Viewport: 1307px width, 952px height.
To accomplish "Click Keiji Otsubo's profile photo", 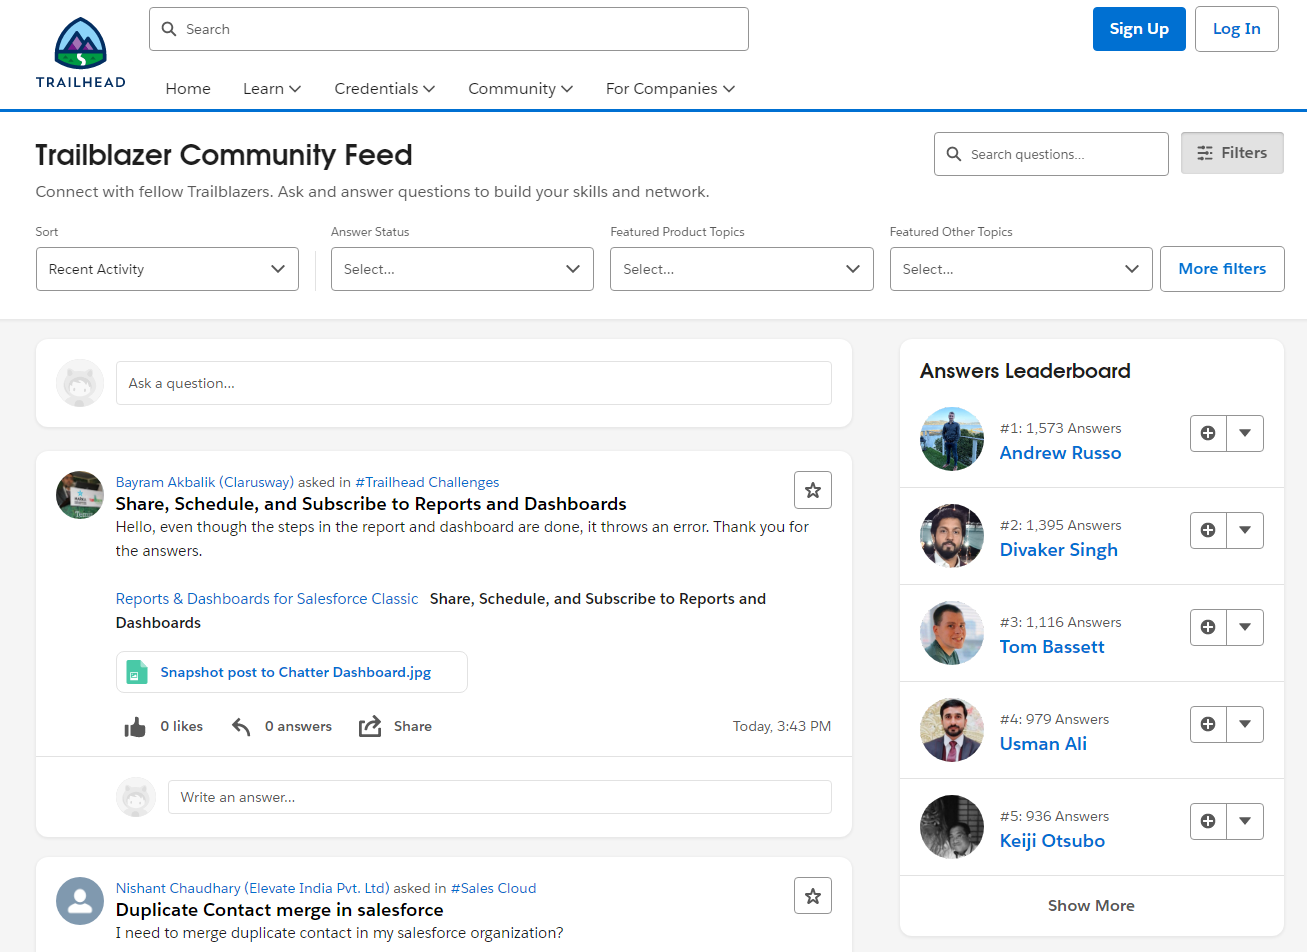I will (x=952, y=827).
